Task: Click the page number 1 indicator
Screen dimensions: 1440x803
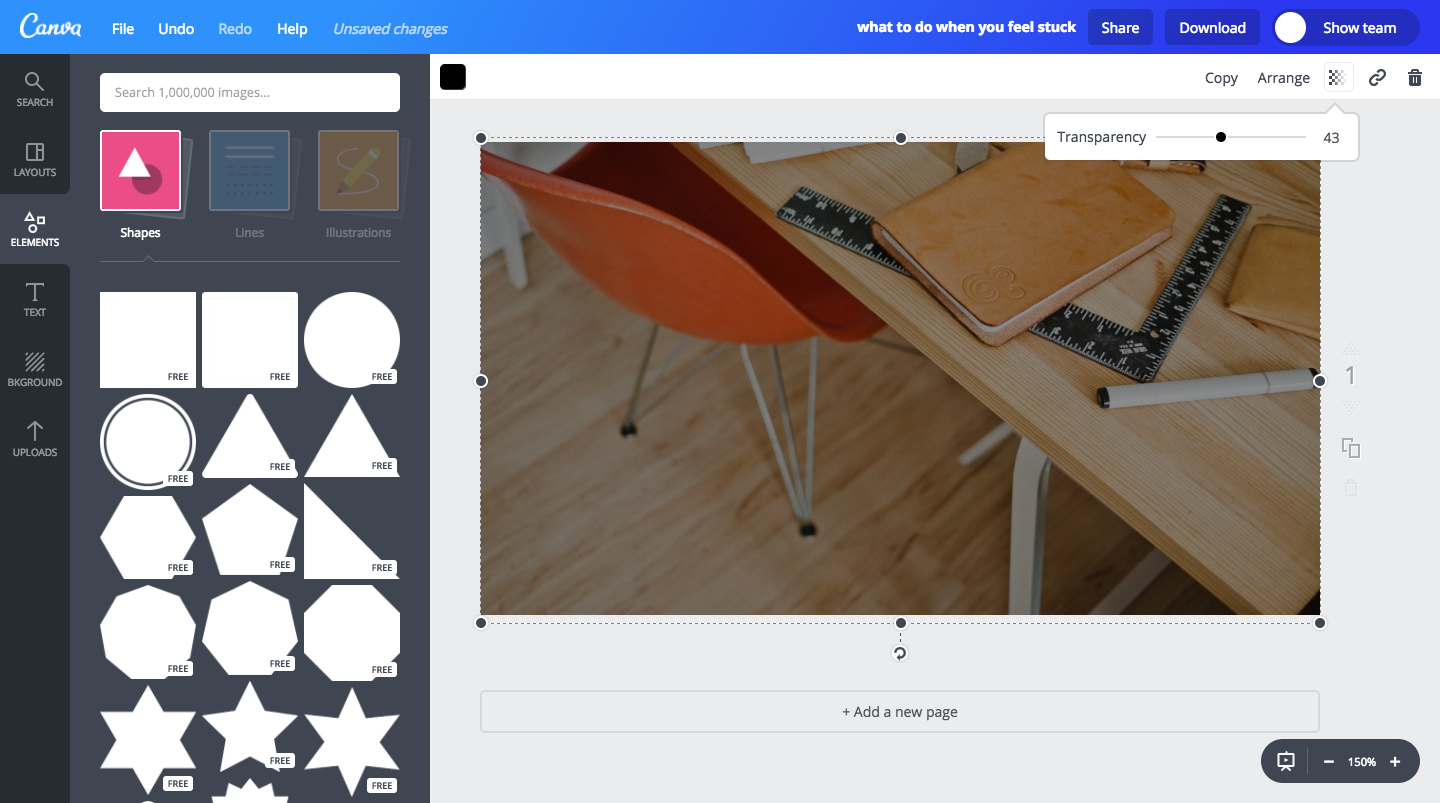Action: (x=1351, y=376)
